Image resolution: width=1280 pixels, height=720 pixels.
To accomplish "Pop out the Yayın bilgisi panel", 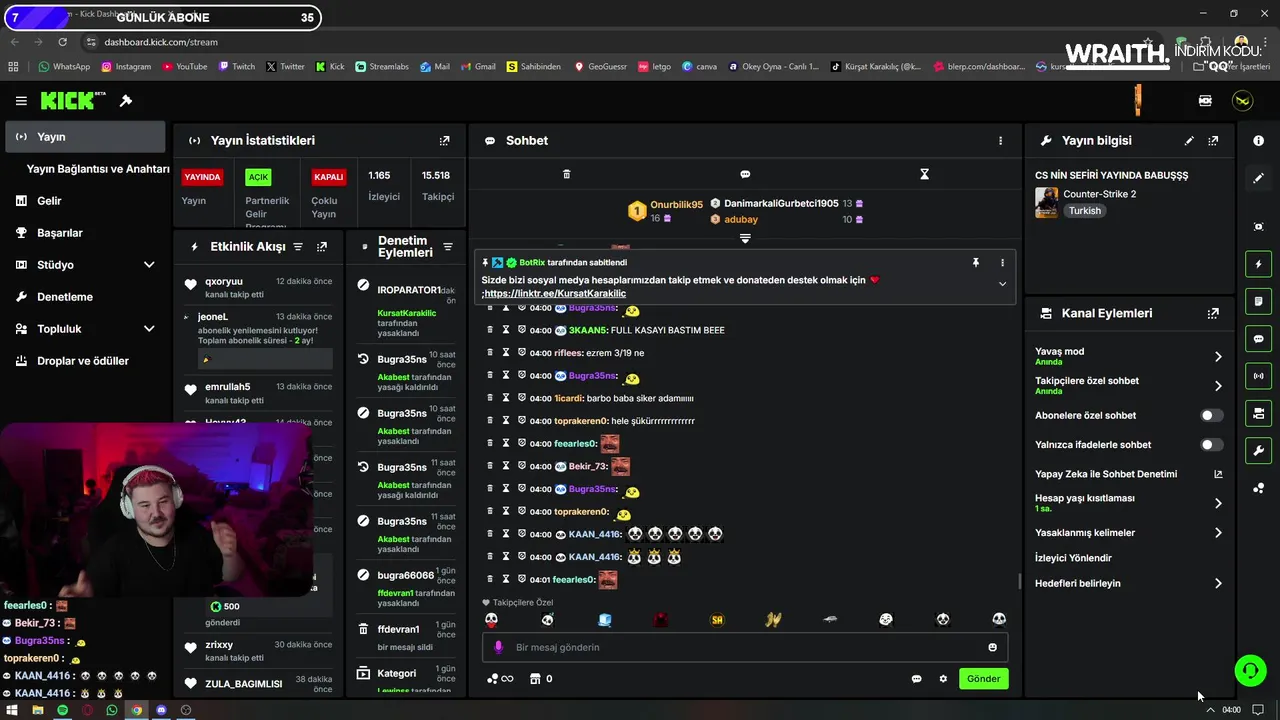I will click(1213, 141).
